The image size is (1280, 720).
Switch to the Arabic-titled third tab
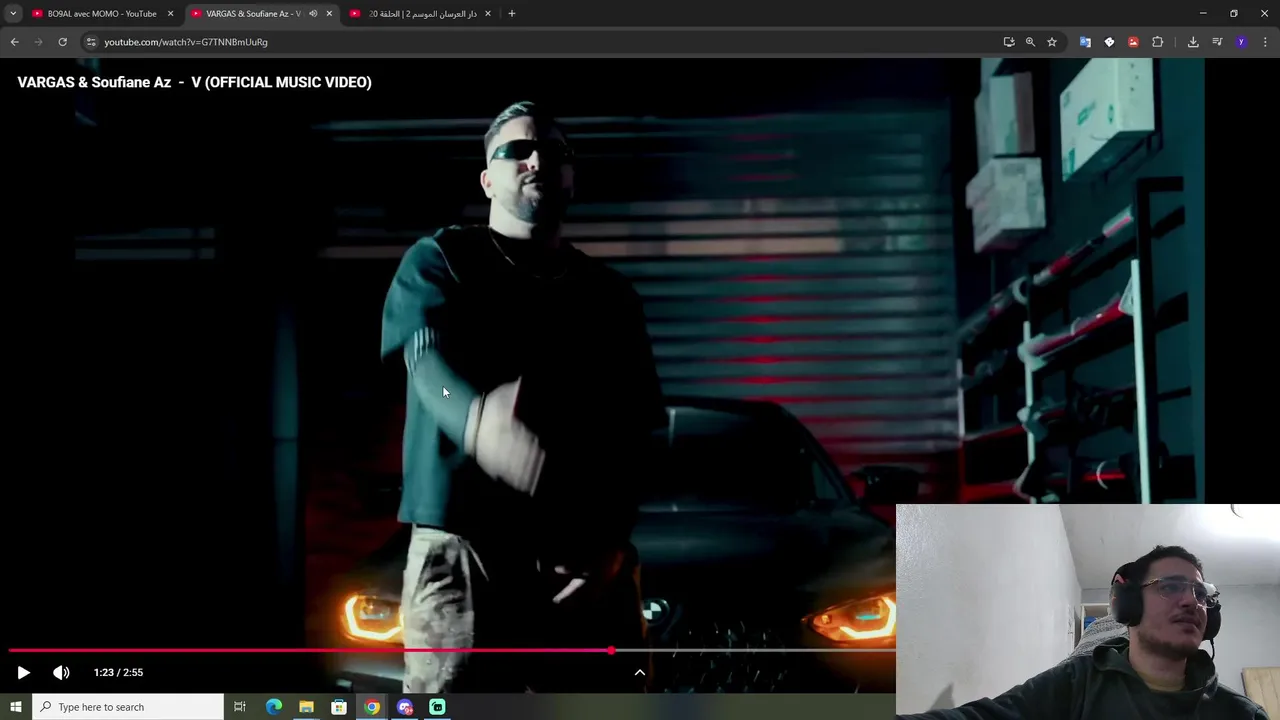[x=421, y=14]
